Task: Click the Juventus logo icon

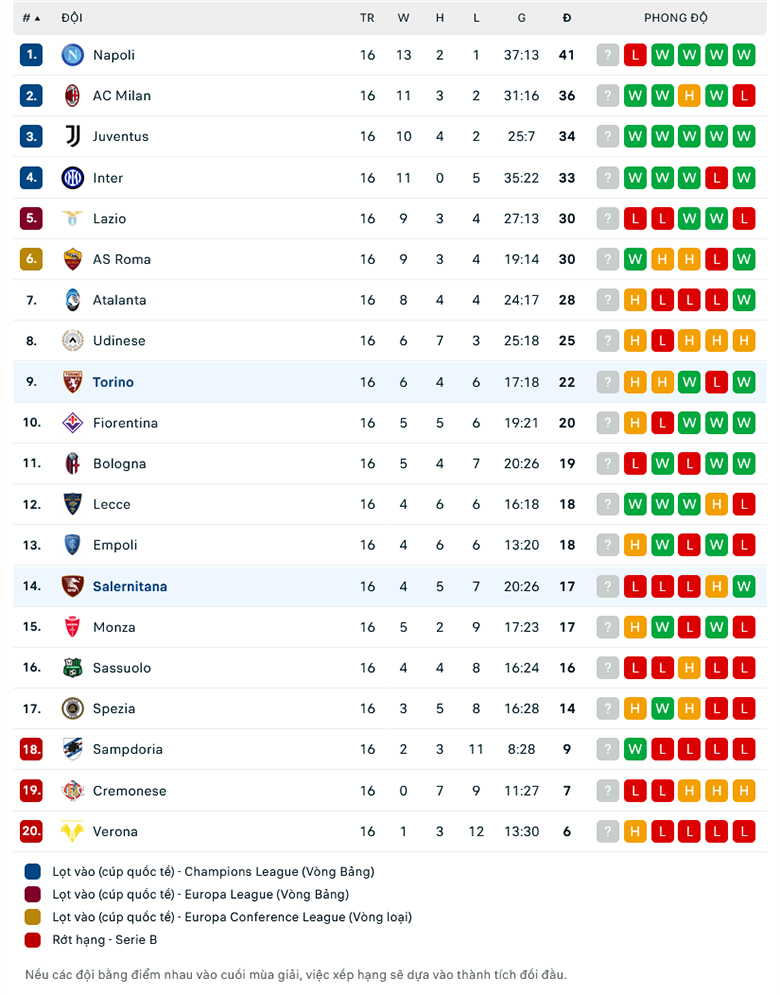Action: click(72, 136)
